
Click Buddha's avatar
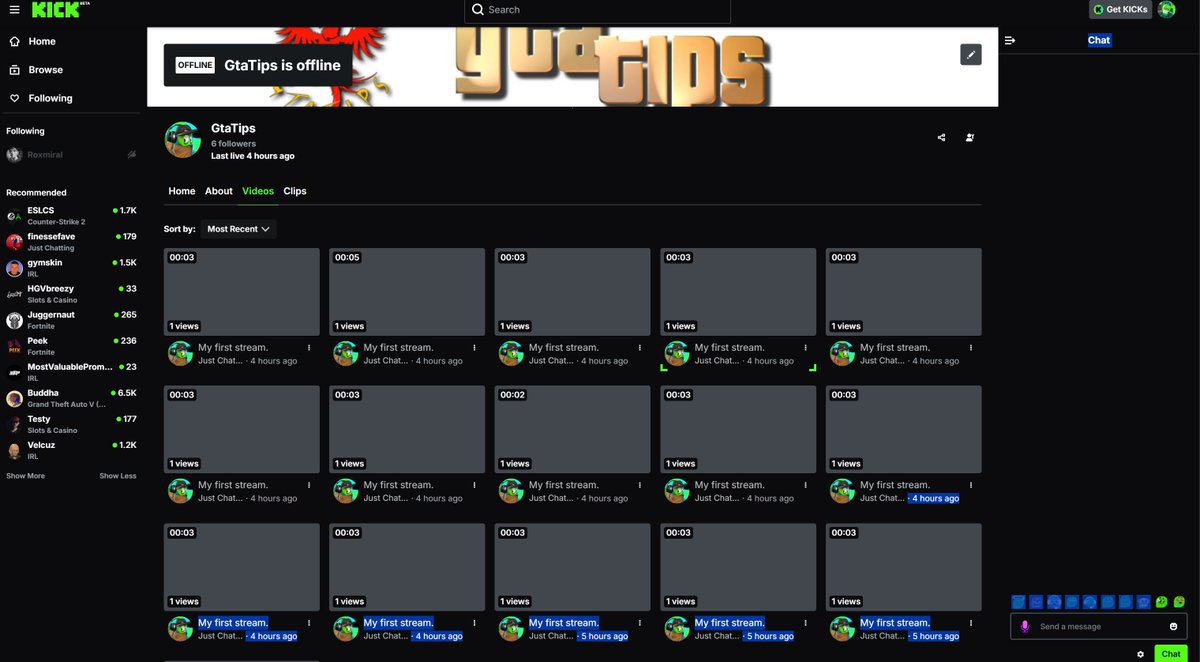point(14,398)
